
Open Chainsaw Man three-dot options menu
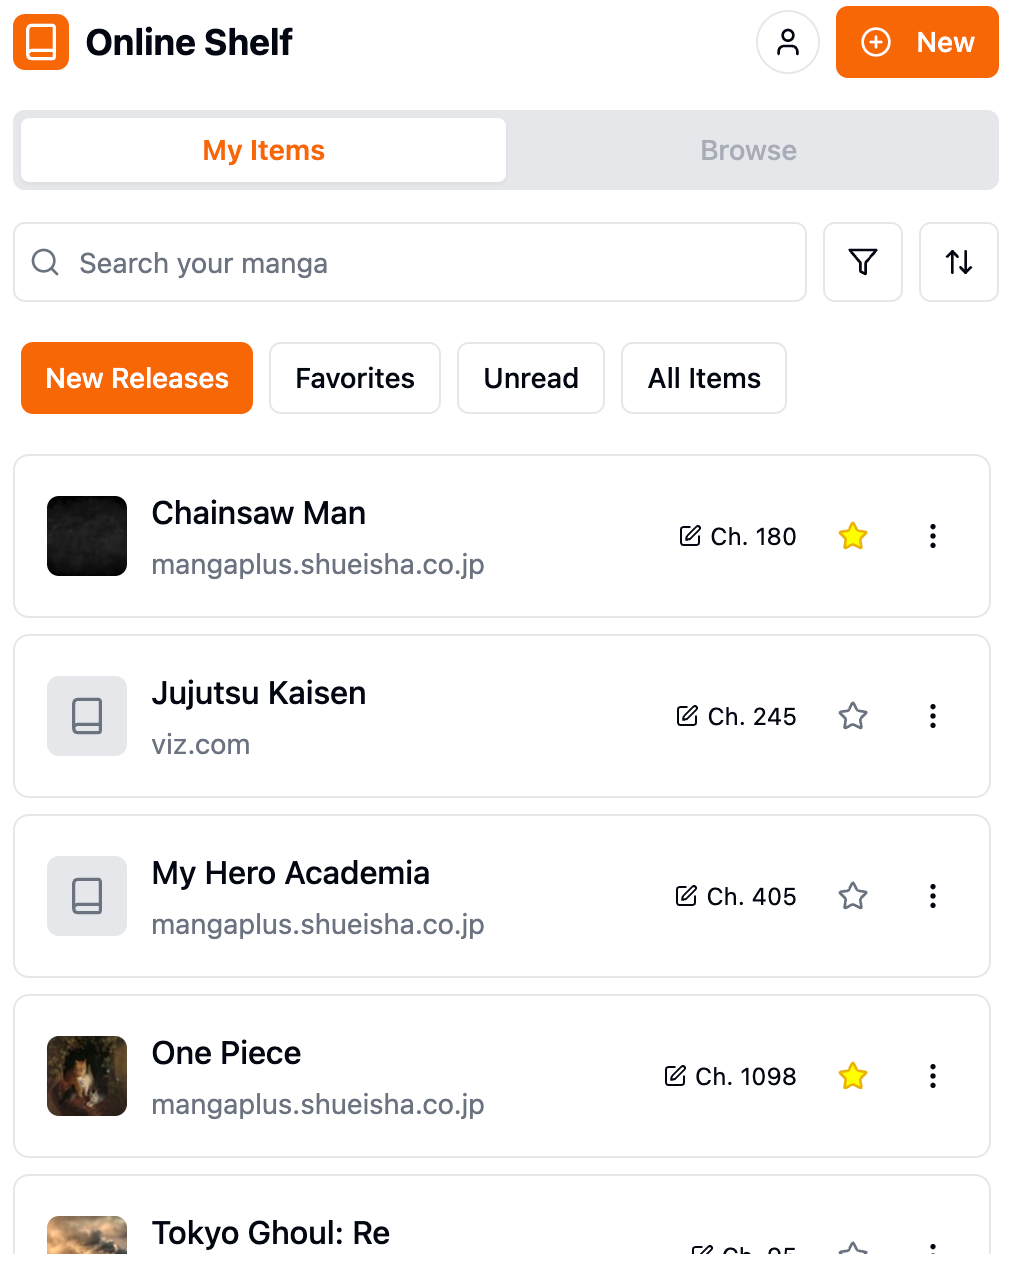click(x=932, y=537)
